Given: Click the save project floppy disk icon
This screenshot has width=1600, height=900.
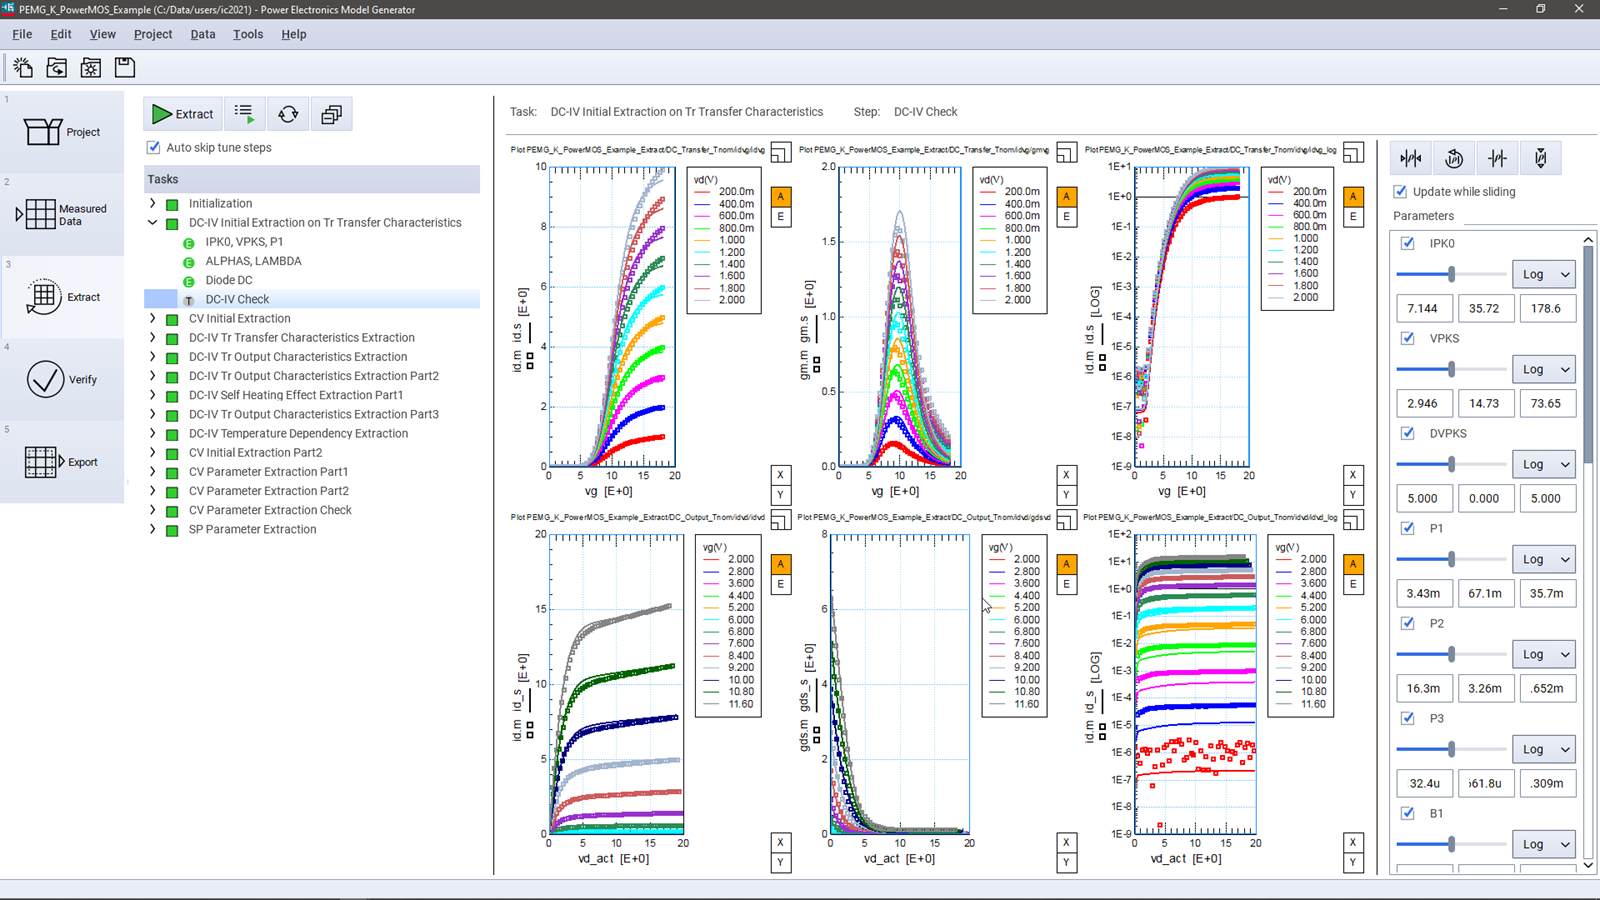Looking at the screenshot, I should [x=125, y=67].
